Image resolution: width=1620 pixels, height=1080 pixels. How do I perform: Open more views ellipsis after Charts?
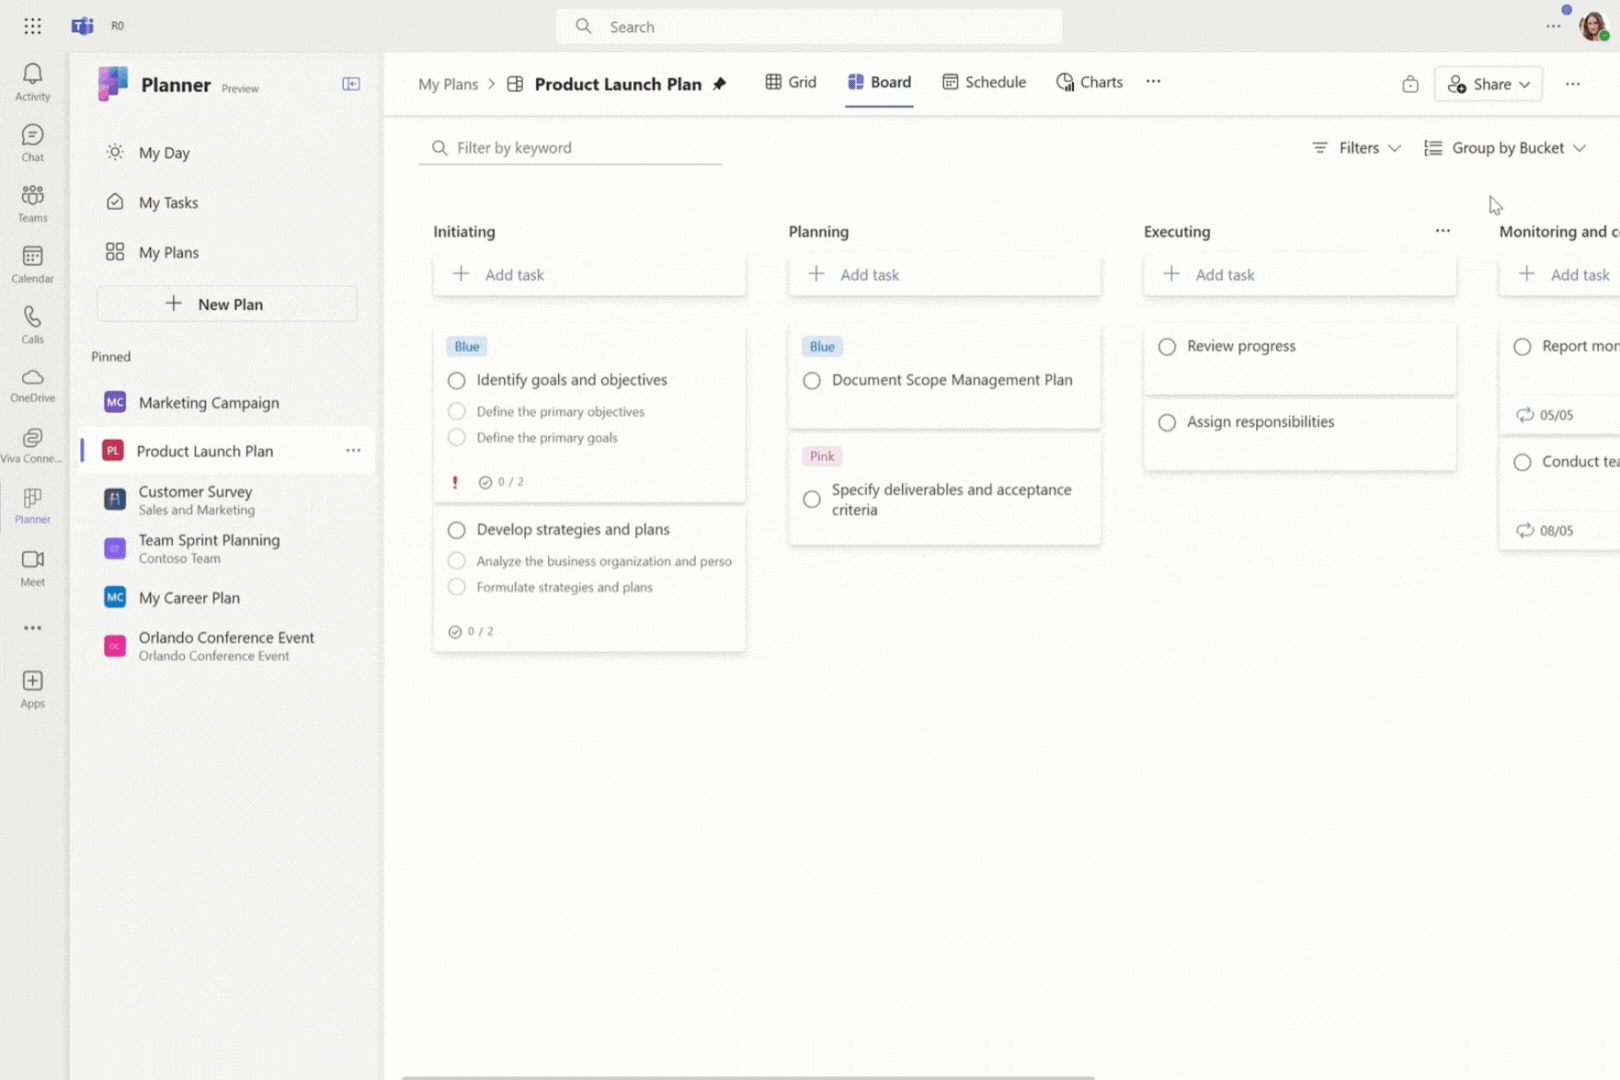click(x=1153, y=82)
